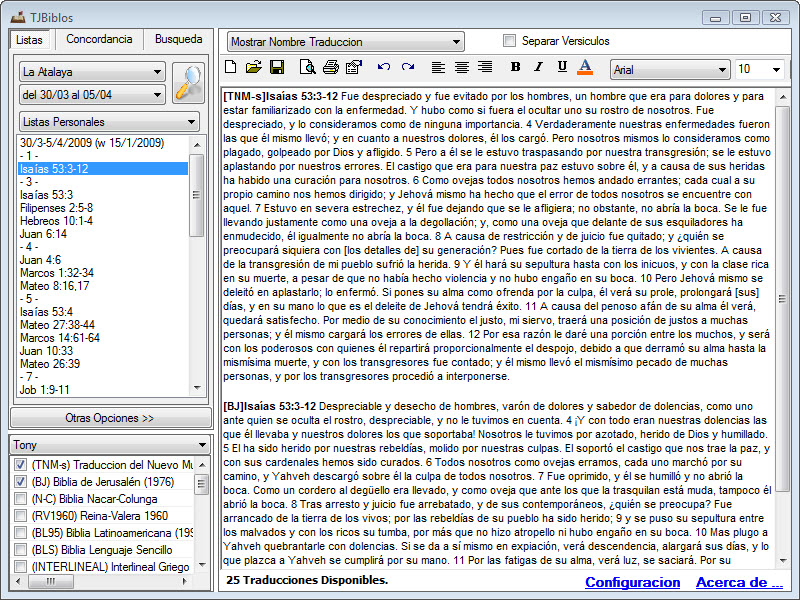Toggle underline formatting
This screenshot has width=800, height=600.
[562, 67]
